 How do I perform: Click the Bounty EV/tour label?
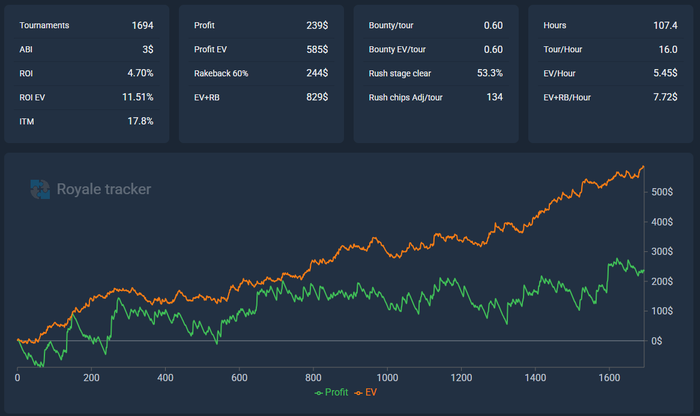[399, 49]
